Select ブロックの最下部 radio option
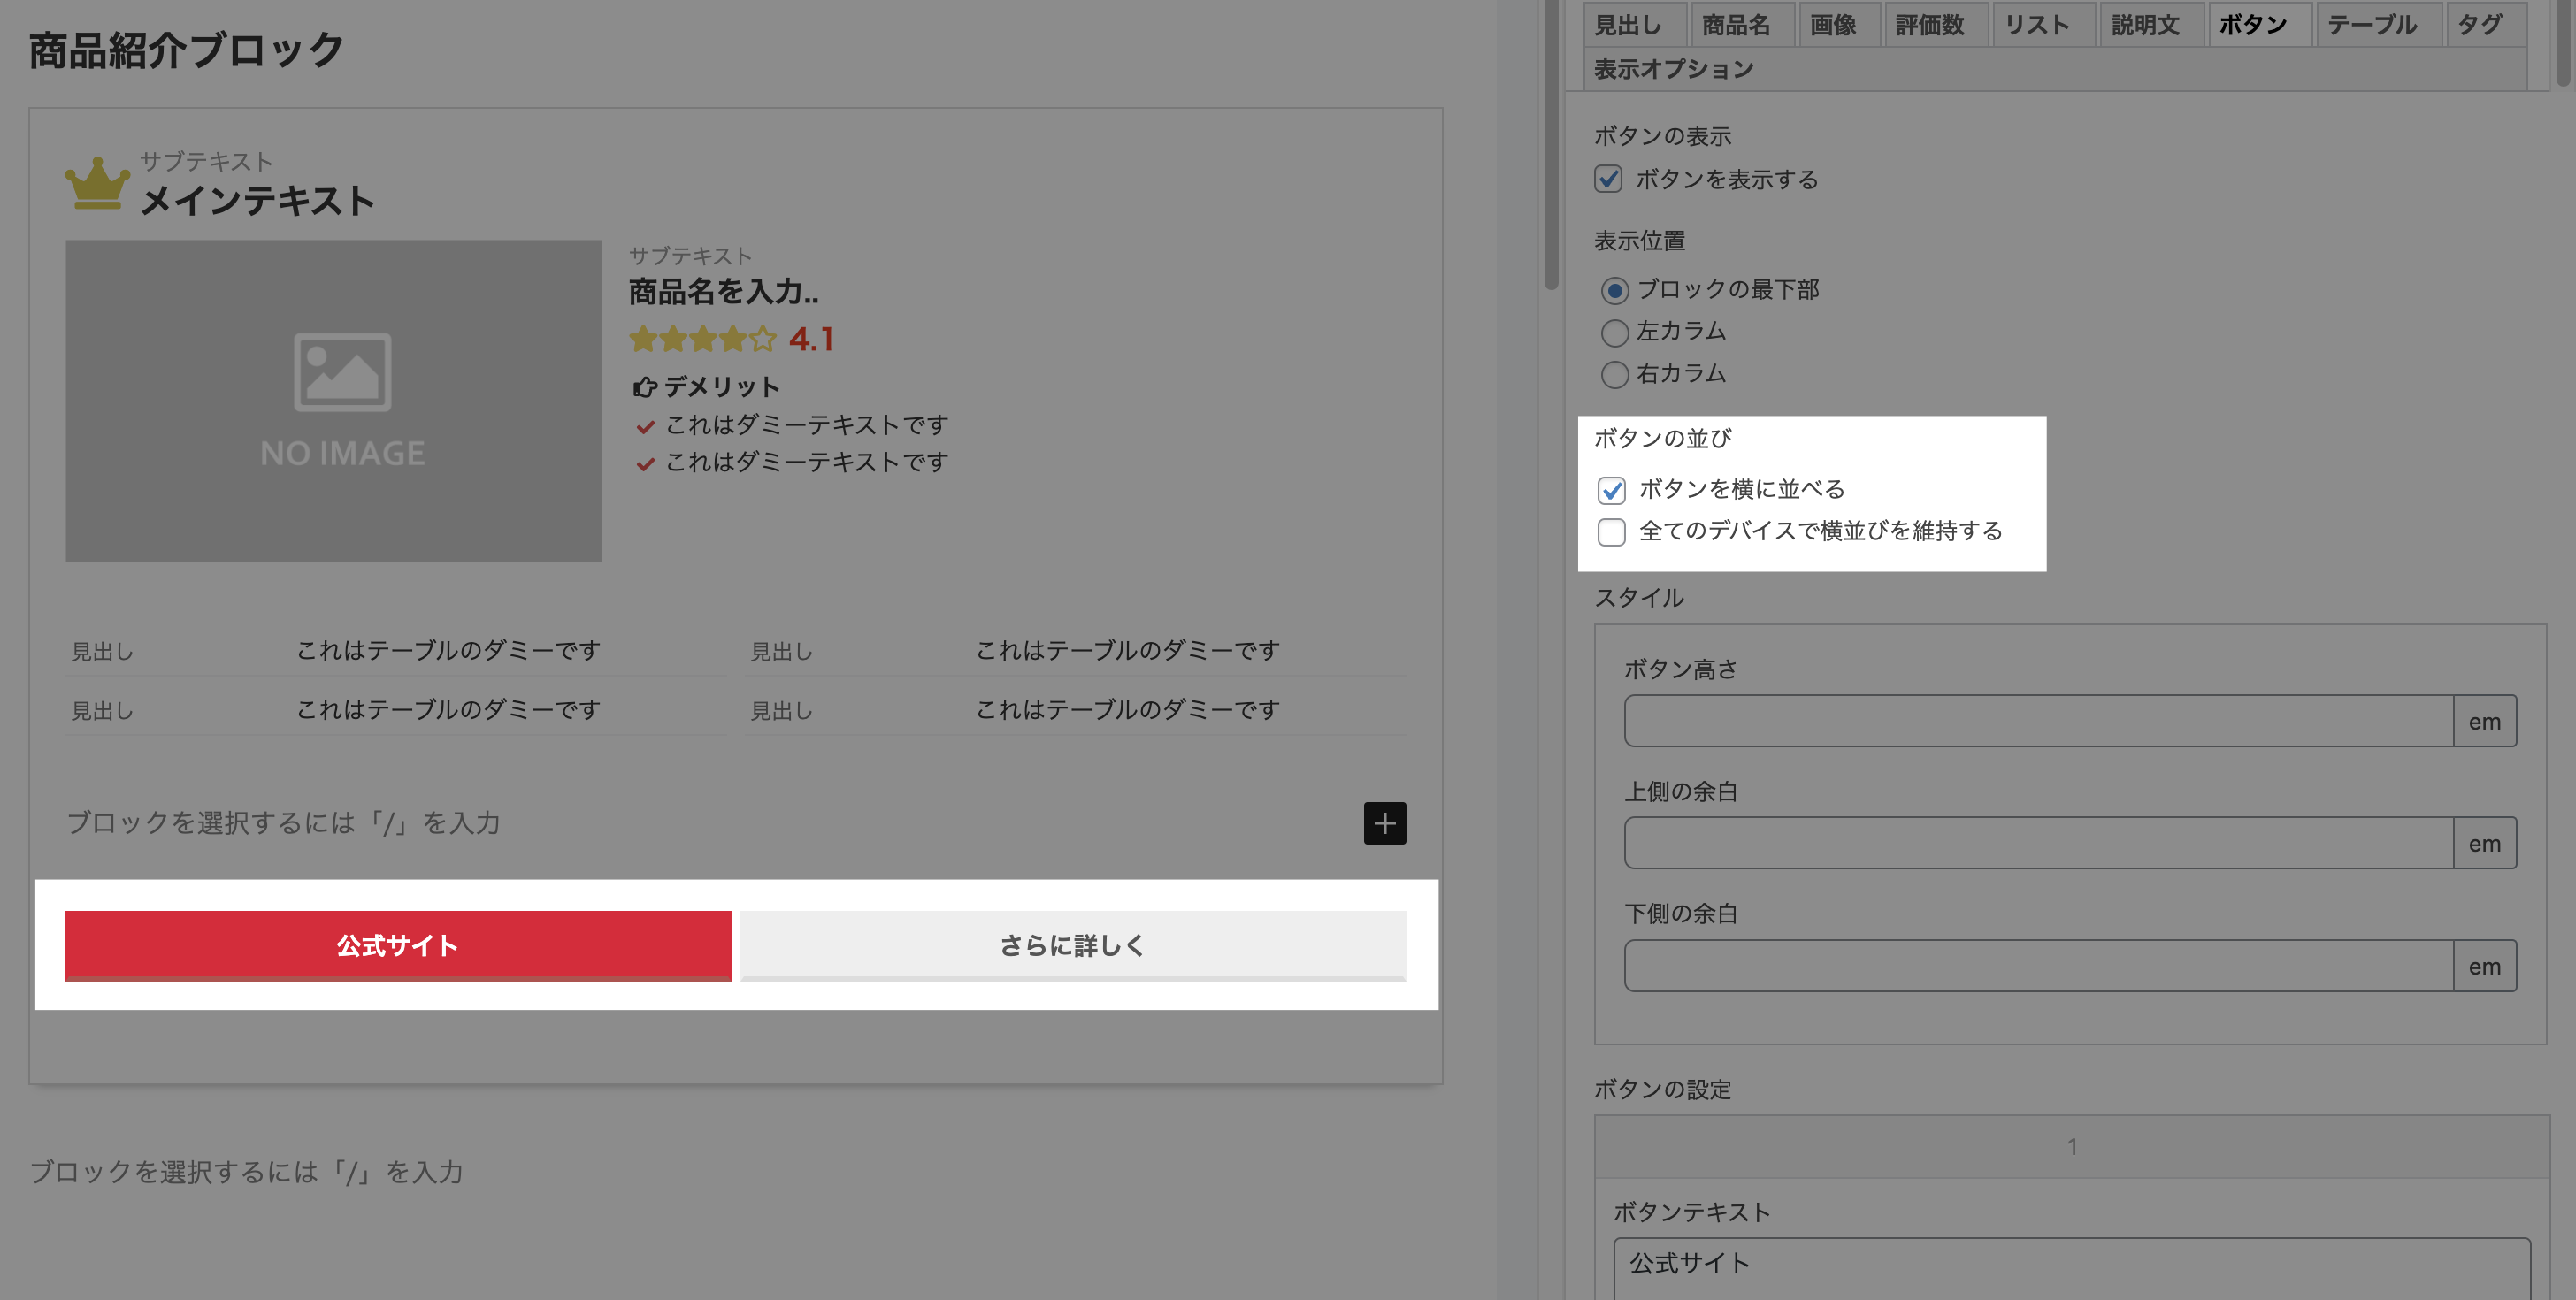 tap(1614, 291)
